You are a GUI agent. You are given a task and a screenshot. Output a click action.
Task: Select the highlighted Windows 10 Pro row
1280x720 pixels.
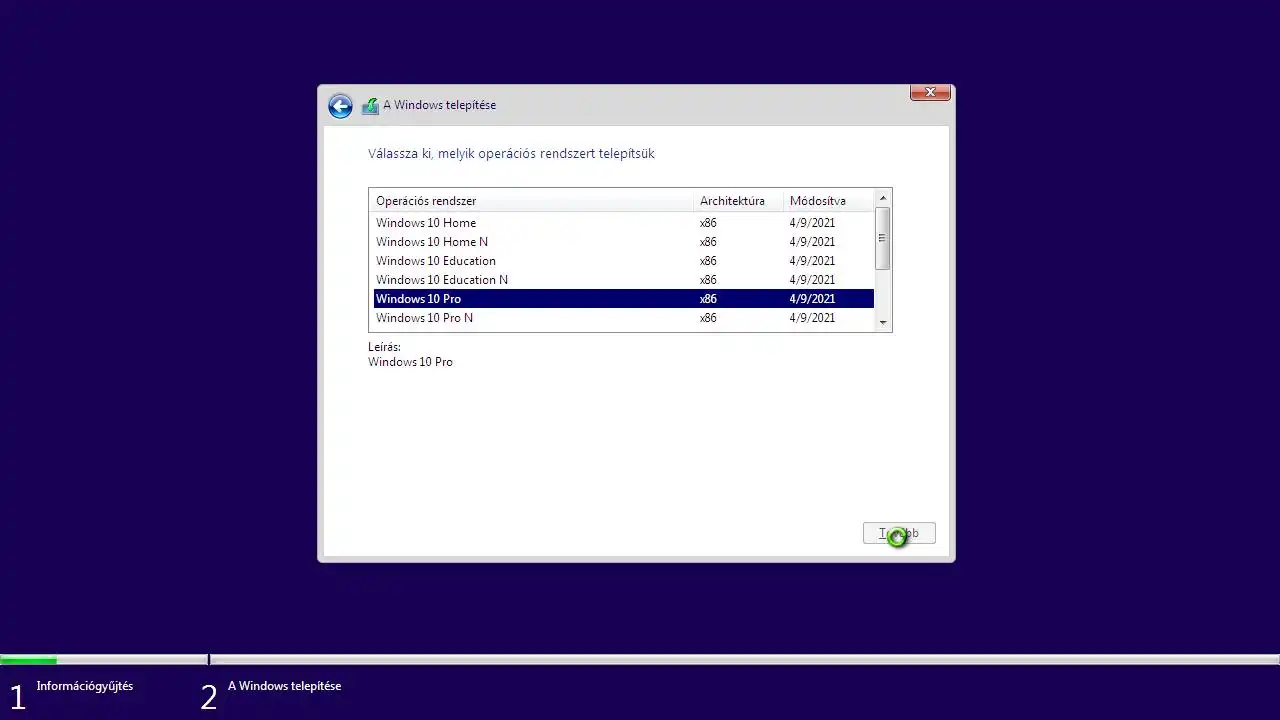click(623, 299)
